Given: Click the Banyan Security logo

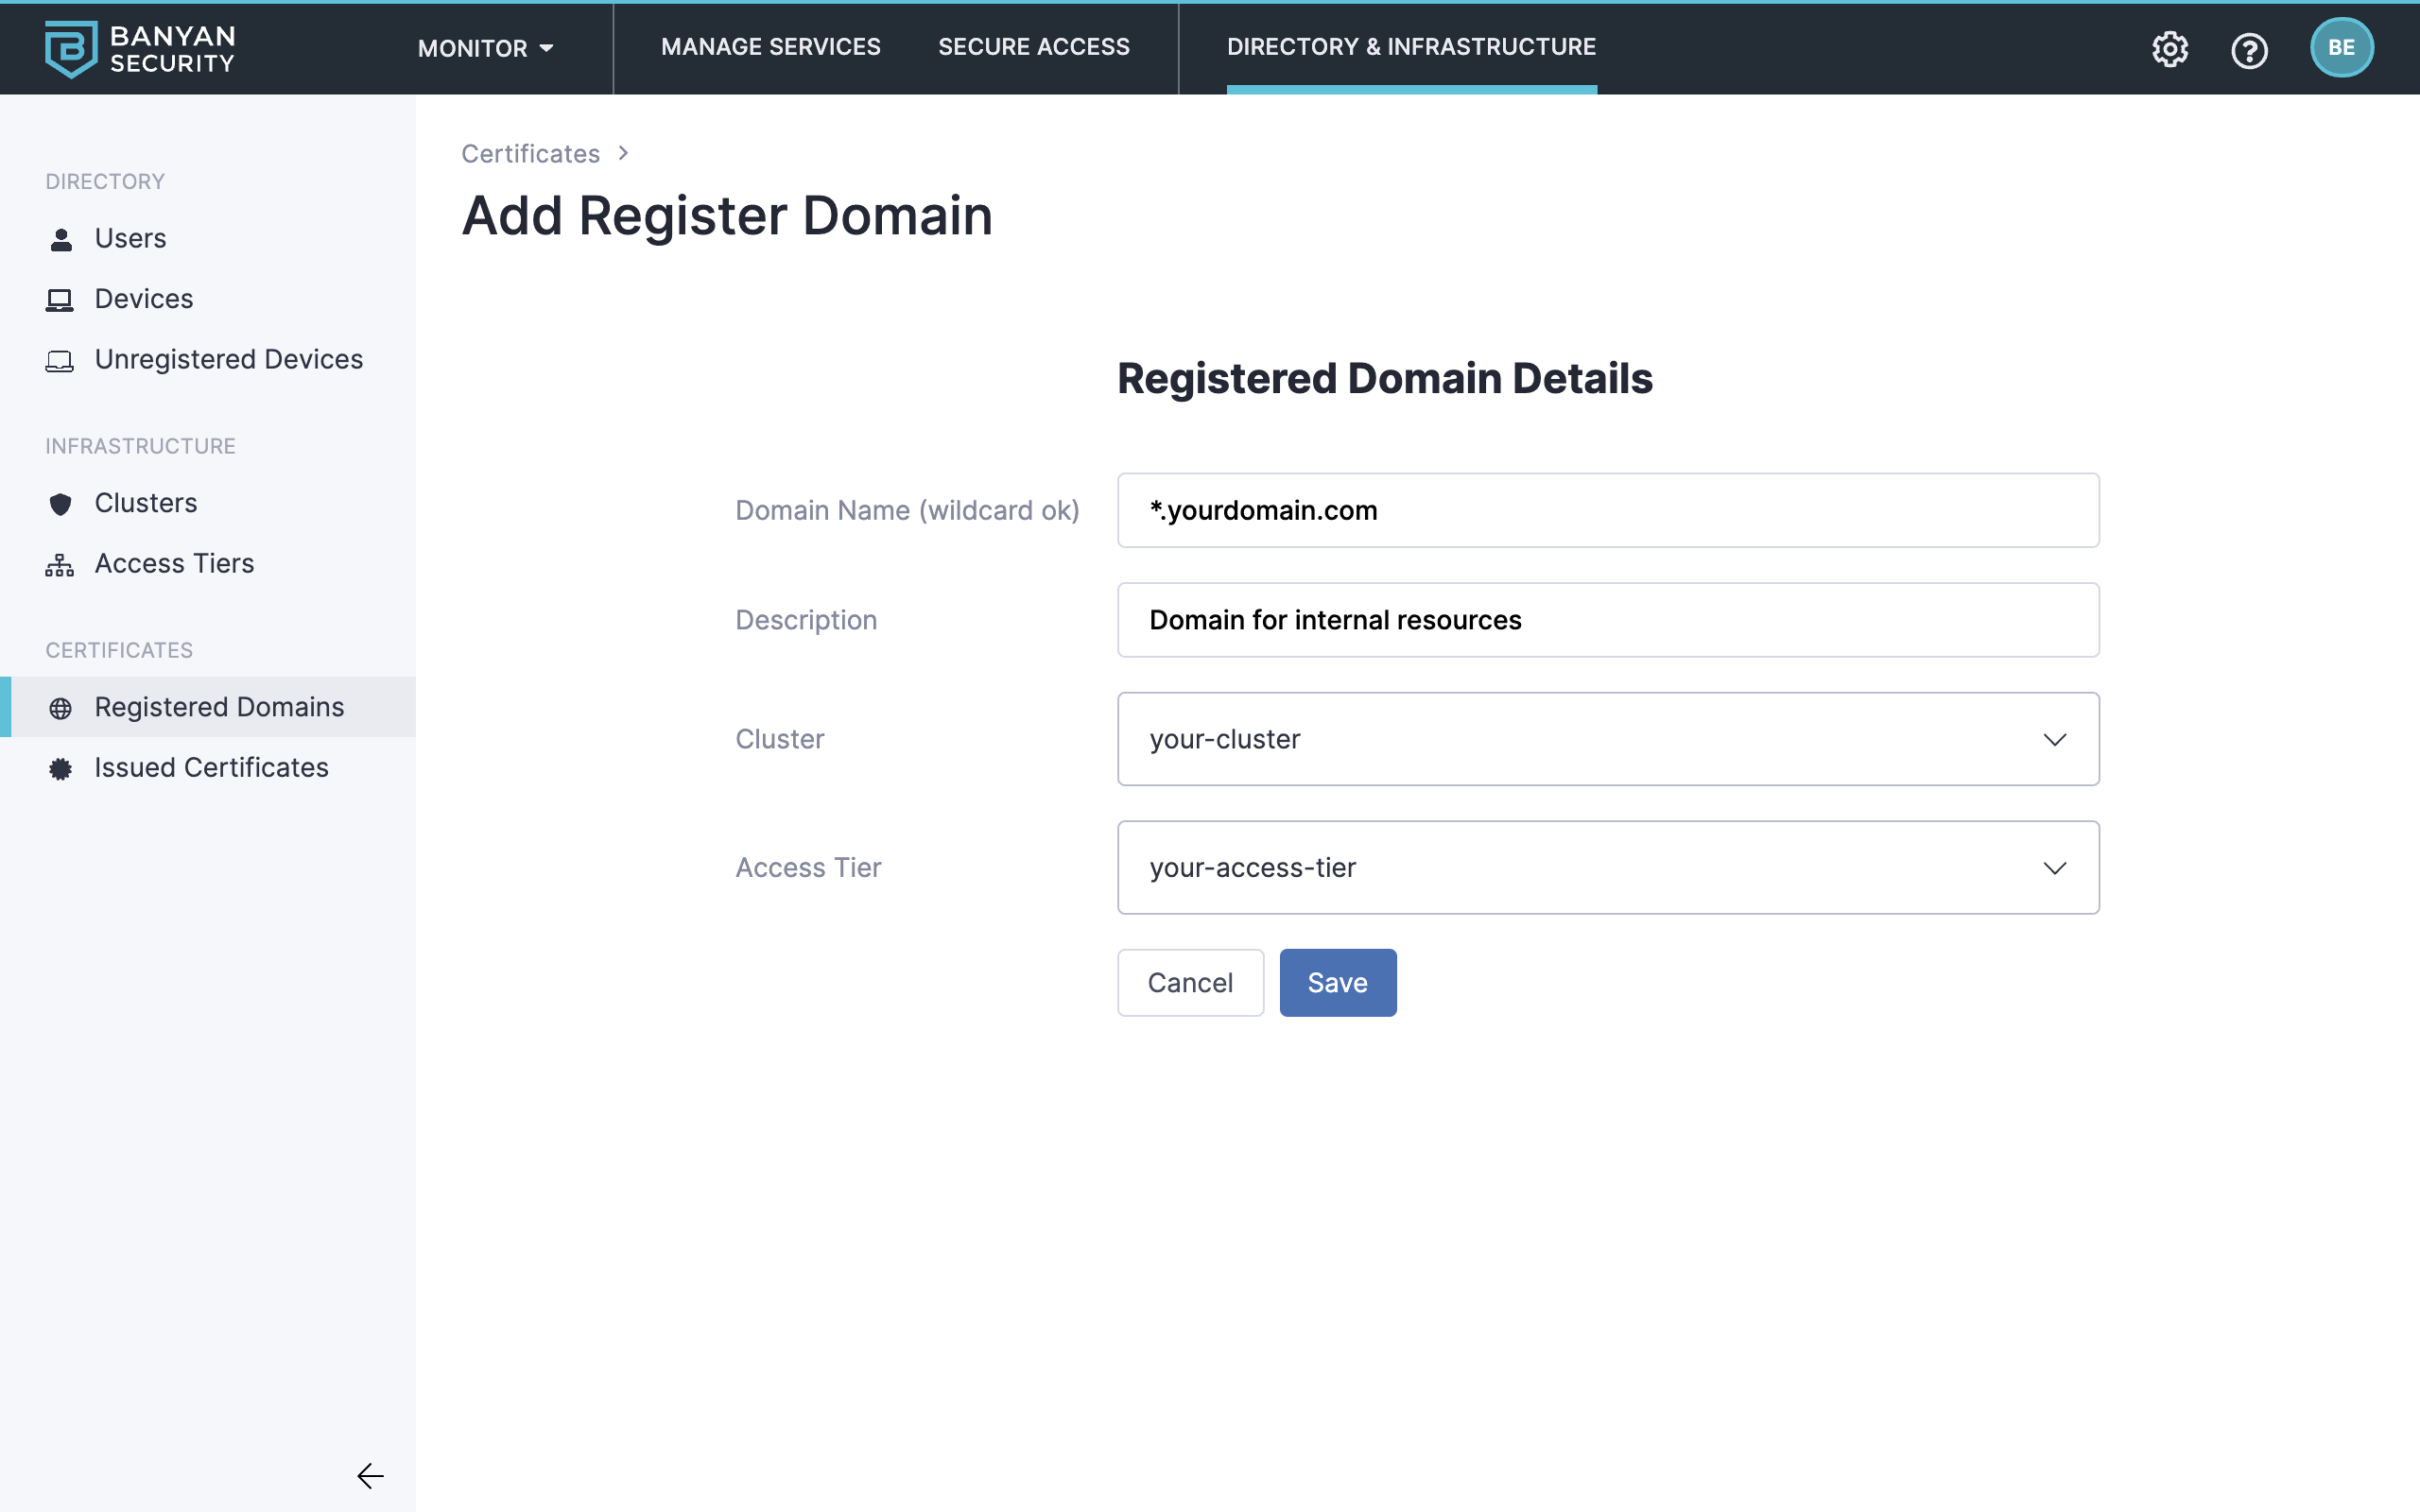Looking at the screenshot, I should [140, 48].
